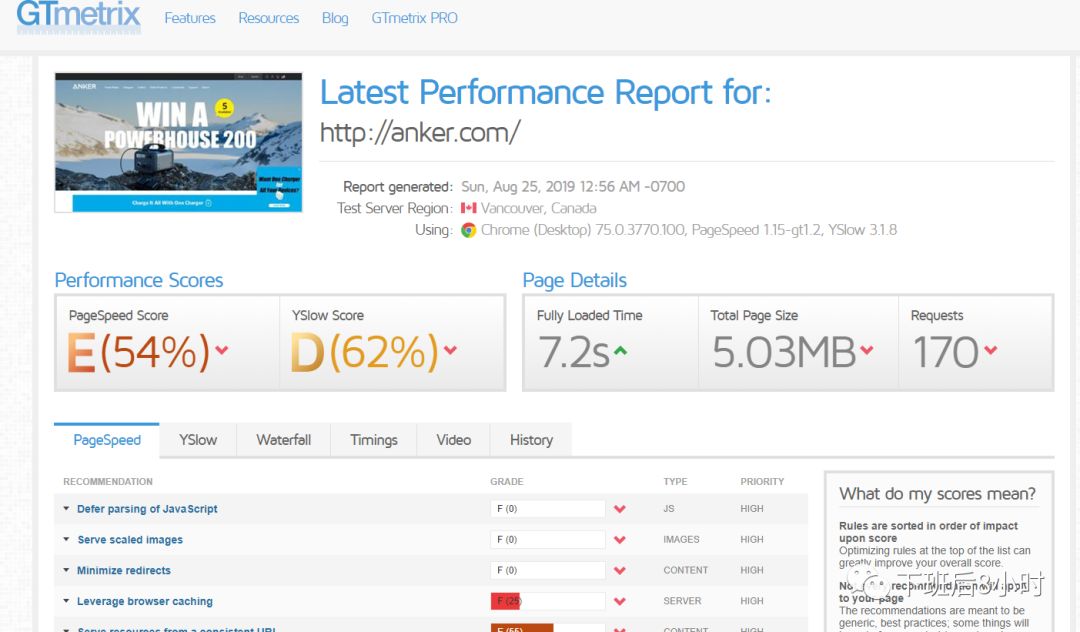Go to the Blog page
This screenshot has width=1080, height=632.
pyautogui.click(x=335, y=18)
